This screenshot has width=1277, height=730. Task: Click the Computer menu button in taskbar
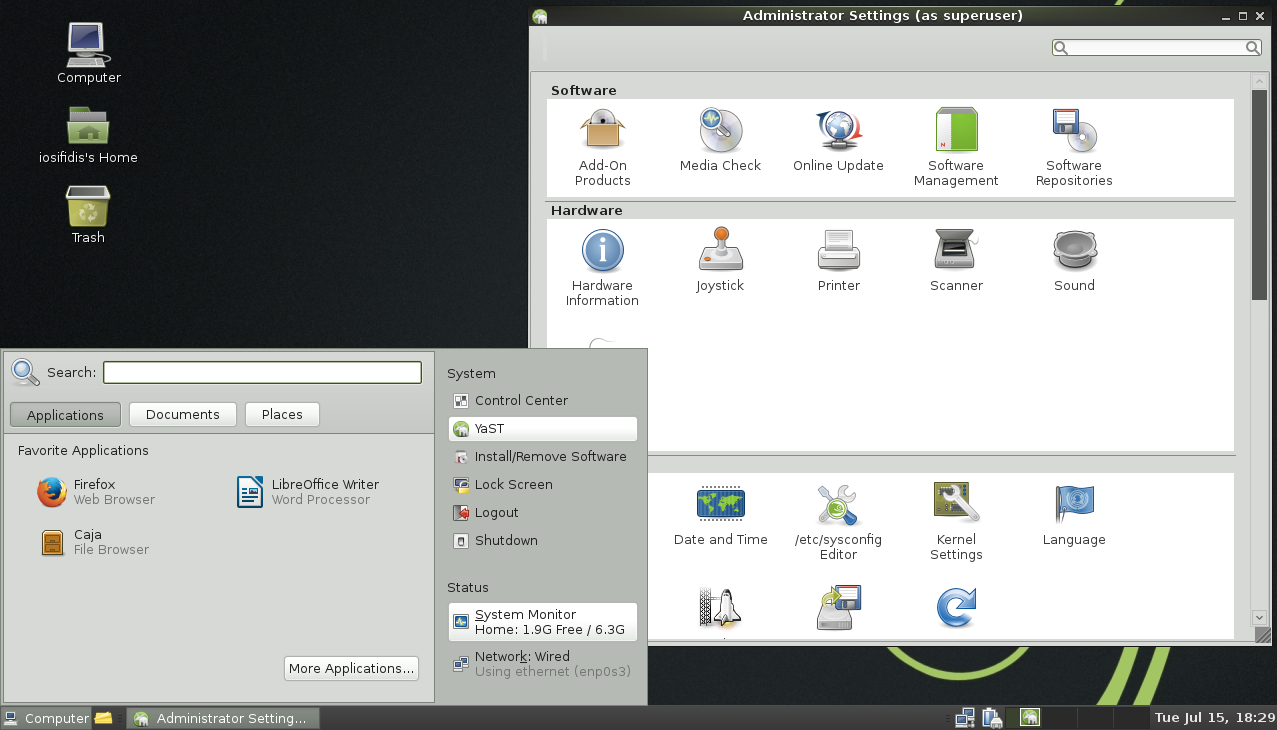tap(47, 718)
